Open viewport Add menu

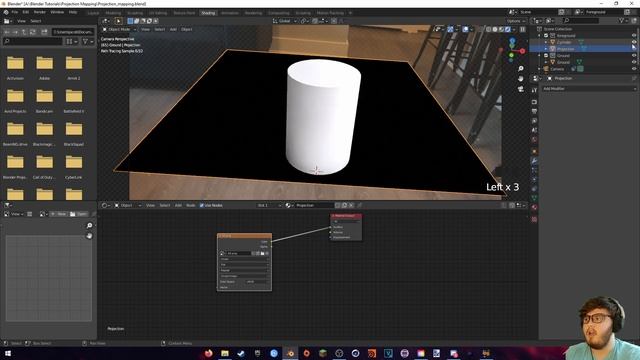[173, 29]
